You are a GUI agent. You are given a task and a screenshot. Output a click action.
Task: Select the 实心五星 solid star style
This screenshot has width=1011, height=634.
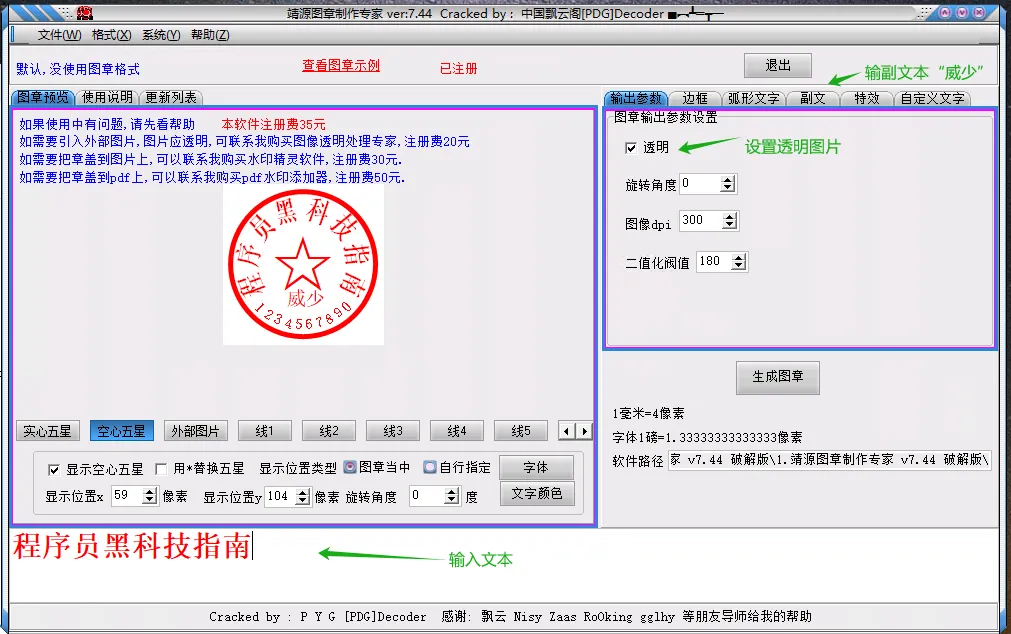click(47, 430)
